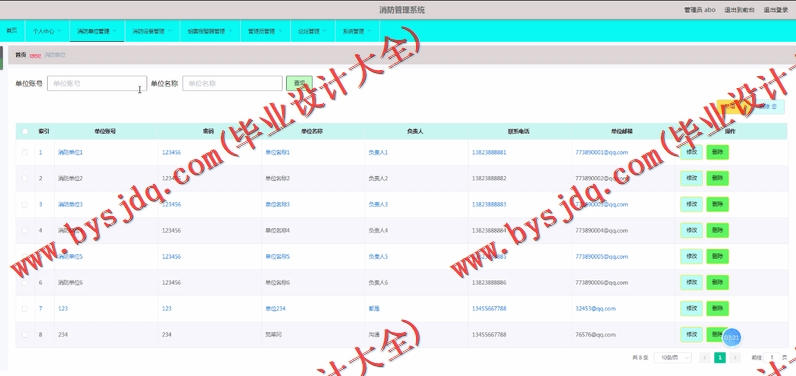The image size is (796, 376).
Task: Click email 32453@qq.com
Action: coord(595,309)
